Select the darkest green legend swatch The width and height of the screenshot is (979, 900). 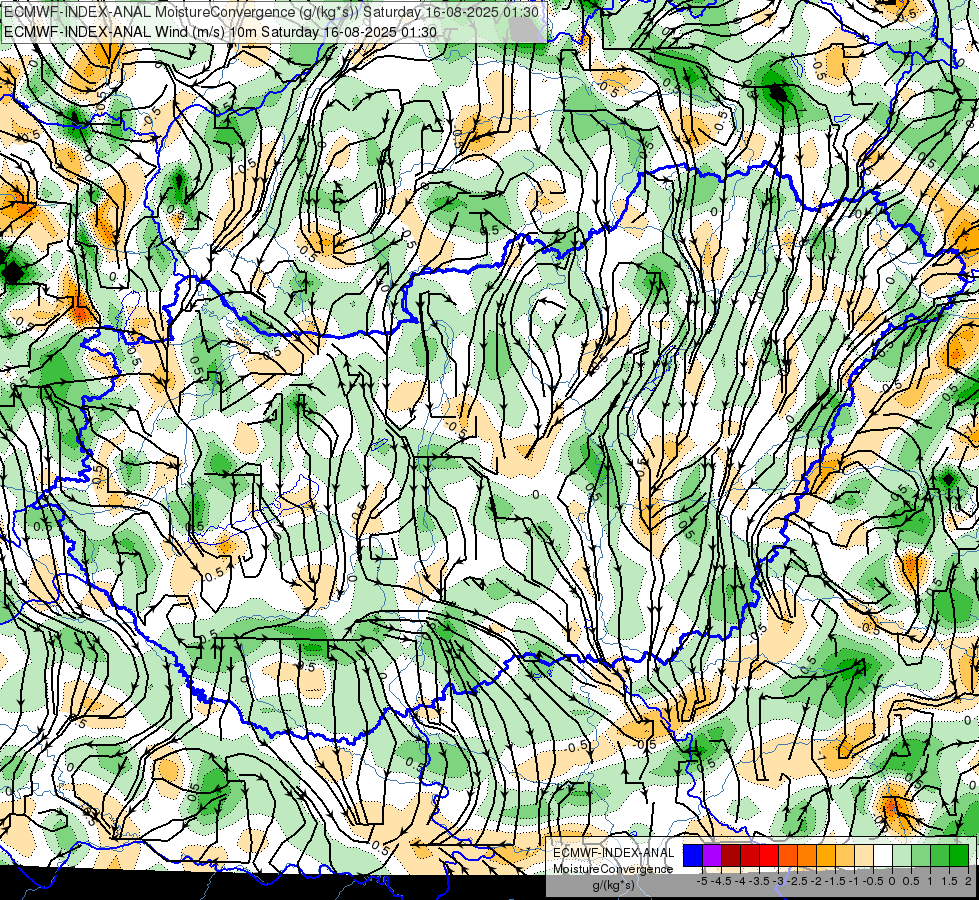[x=959, y=856]
